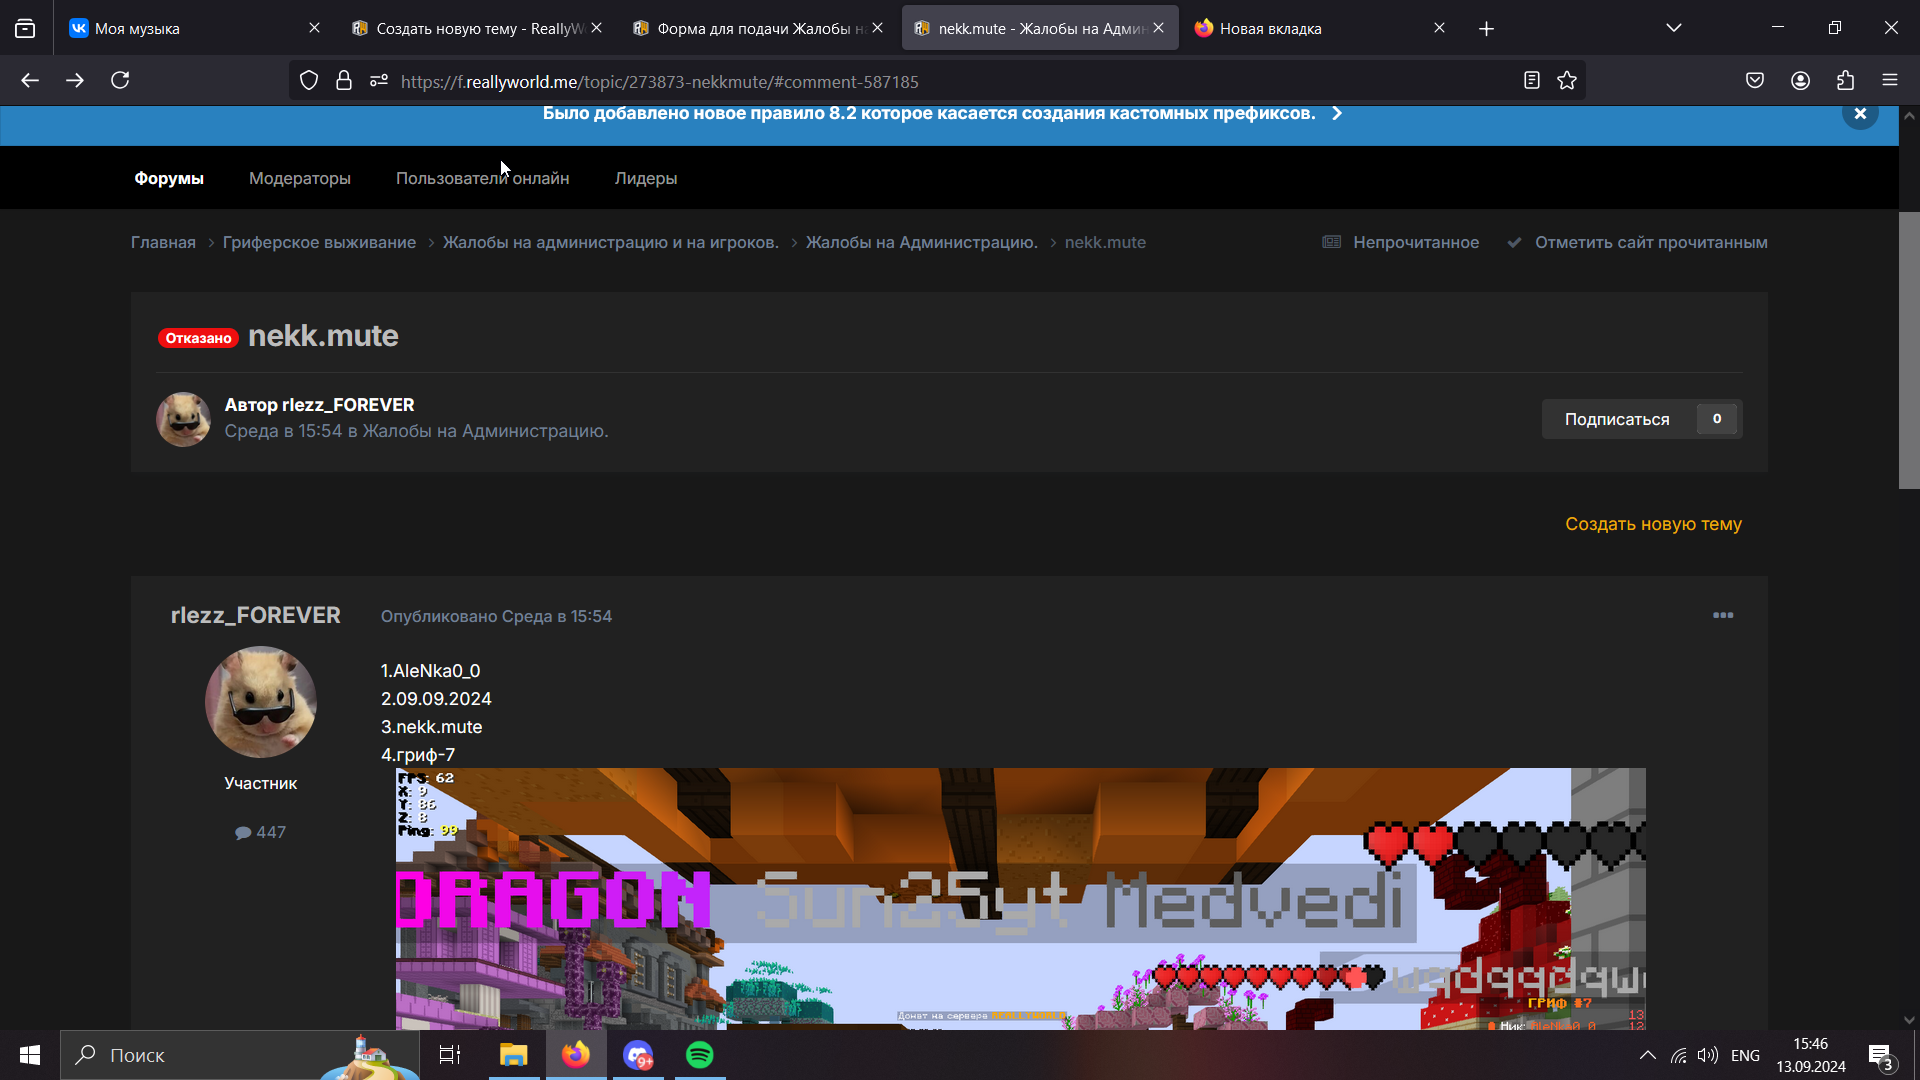Open the Firefox application menu

click(x=1890, y=81)
